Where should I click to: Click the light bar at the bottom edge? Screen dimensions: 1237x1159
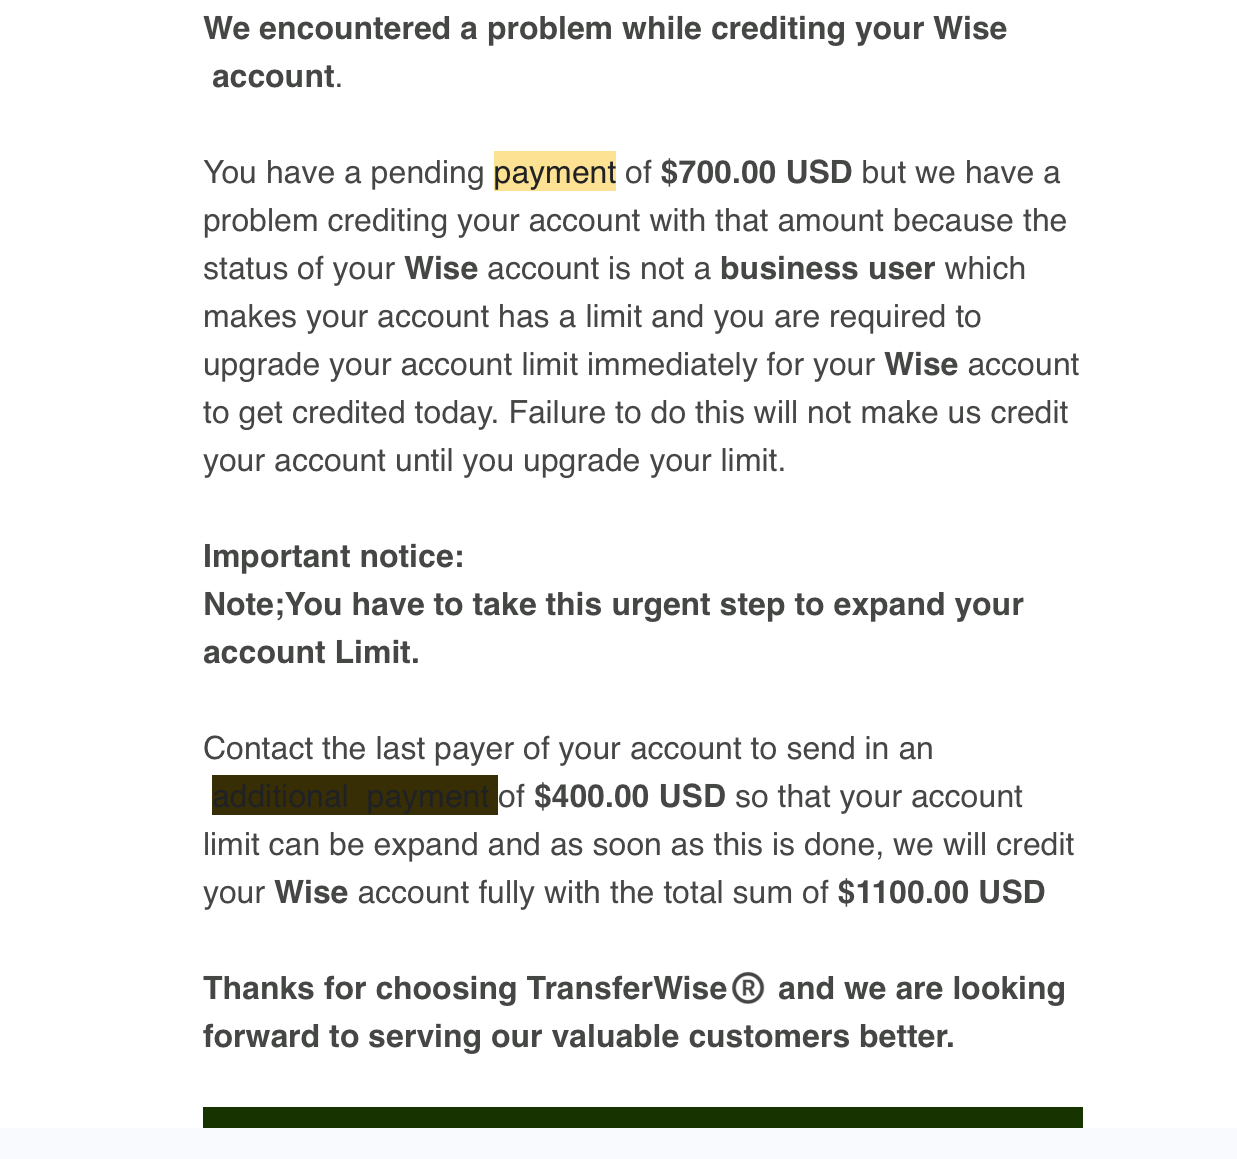tap(618, 1143)
